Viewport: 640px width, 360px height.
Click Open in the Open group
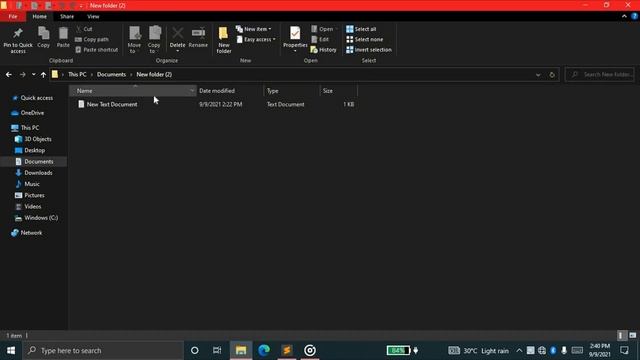coord(323,29)
